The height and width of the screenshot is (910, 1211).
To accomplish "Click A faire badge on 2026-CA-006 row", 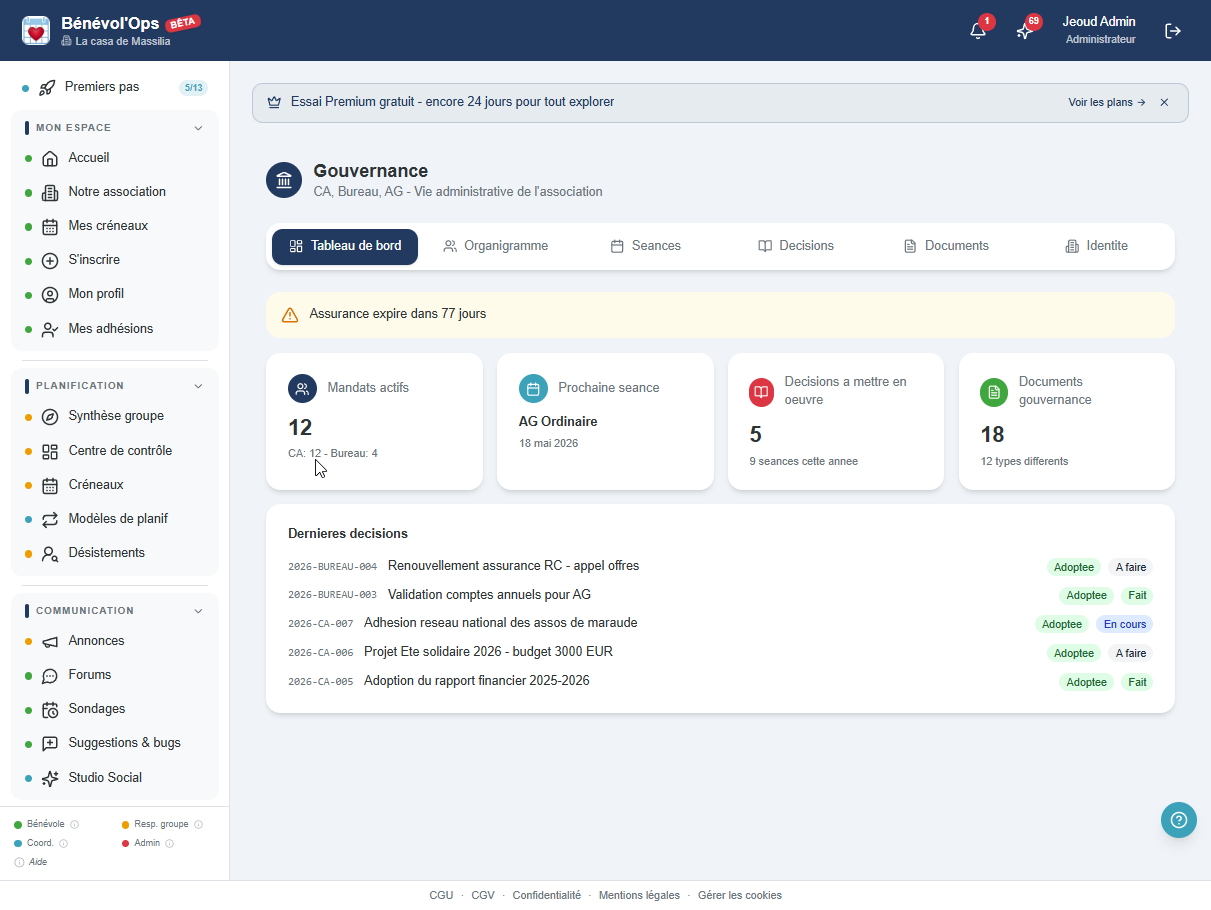I will click(x=1131, y=653).
